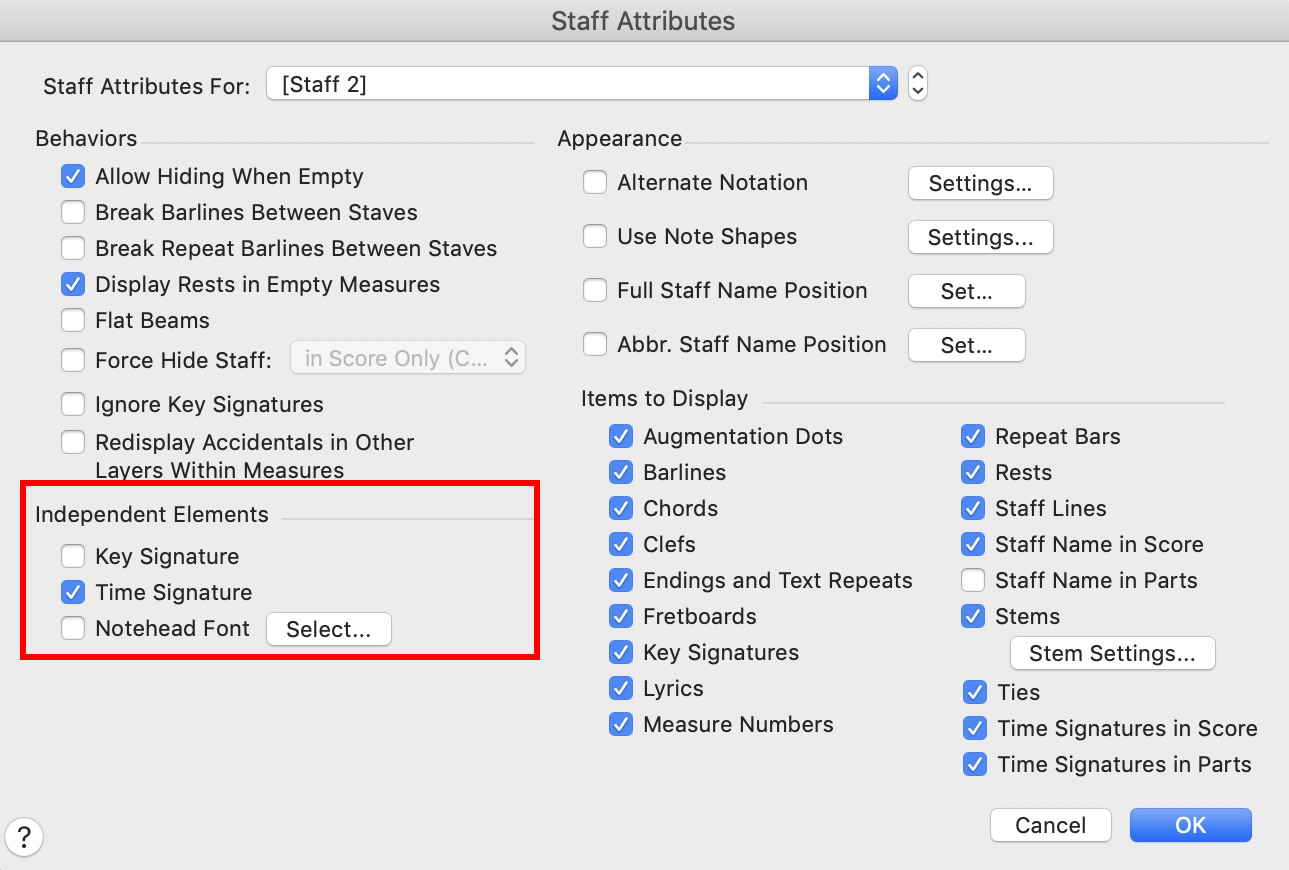Click the Help question mark button
1289x870 pixels.
pyautogui.click(x=24, y=837)
